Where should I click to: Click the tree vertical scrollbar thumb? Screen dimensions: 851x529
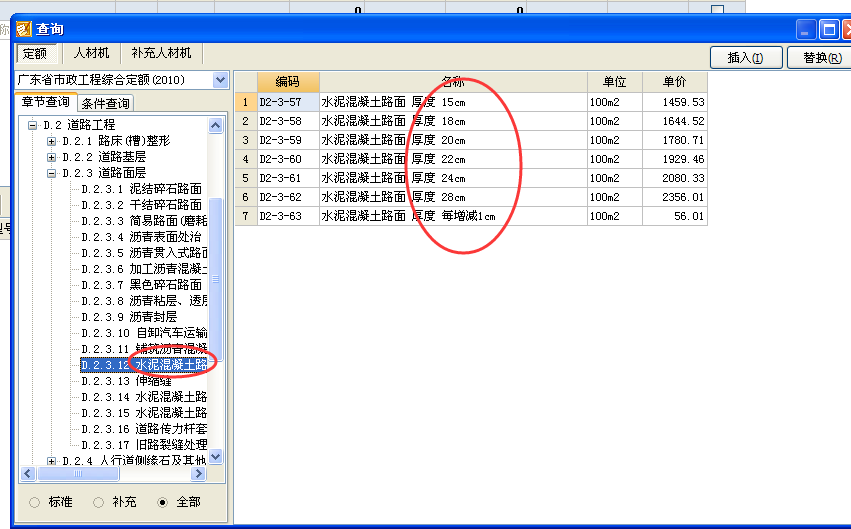click(x=215, y=279)
